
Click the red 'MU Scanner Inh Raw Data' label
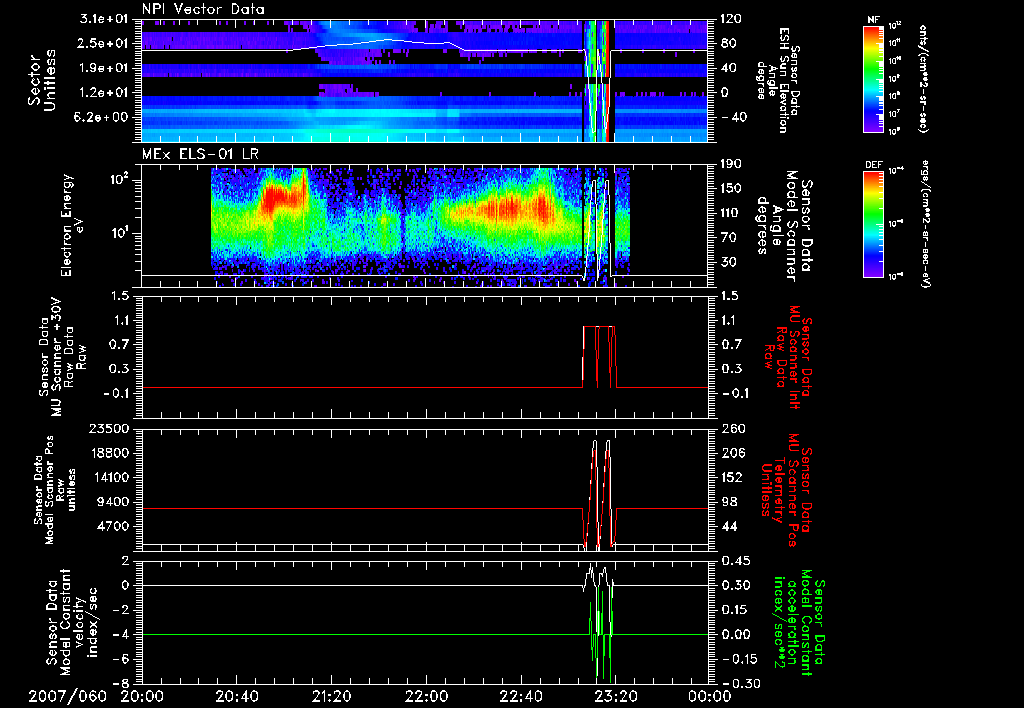pyautogui.click(x=787, y=357)
